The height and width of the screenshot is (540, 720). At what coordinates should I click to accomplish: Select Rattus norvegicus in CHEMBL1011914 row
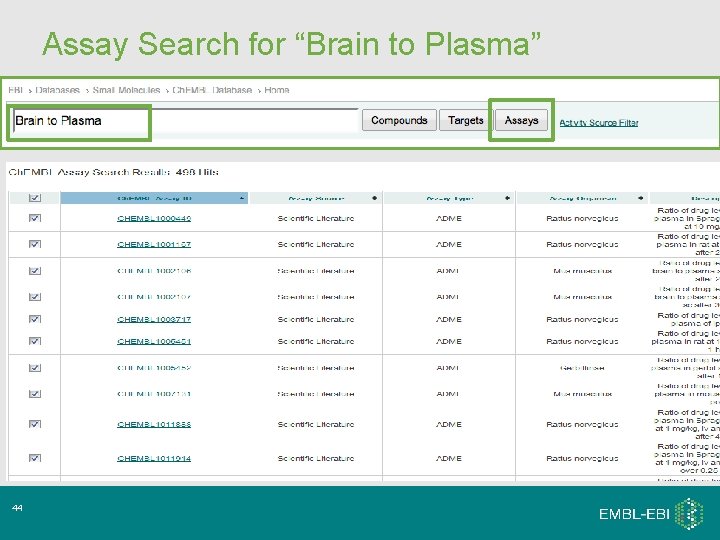point(582,459)
